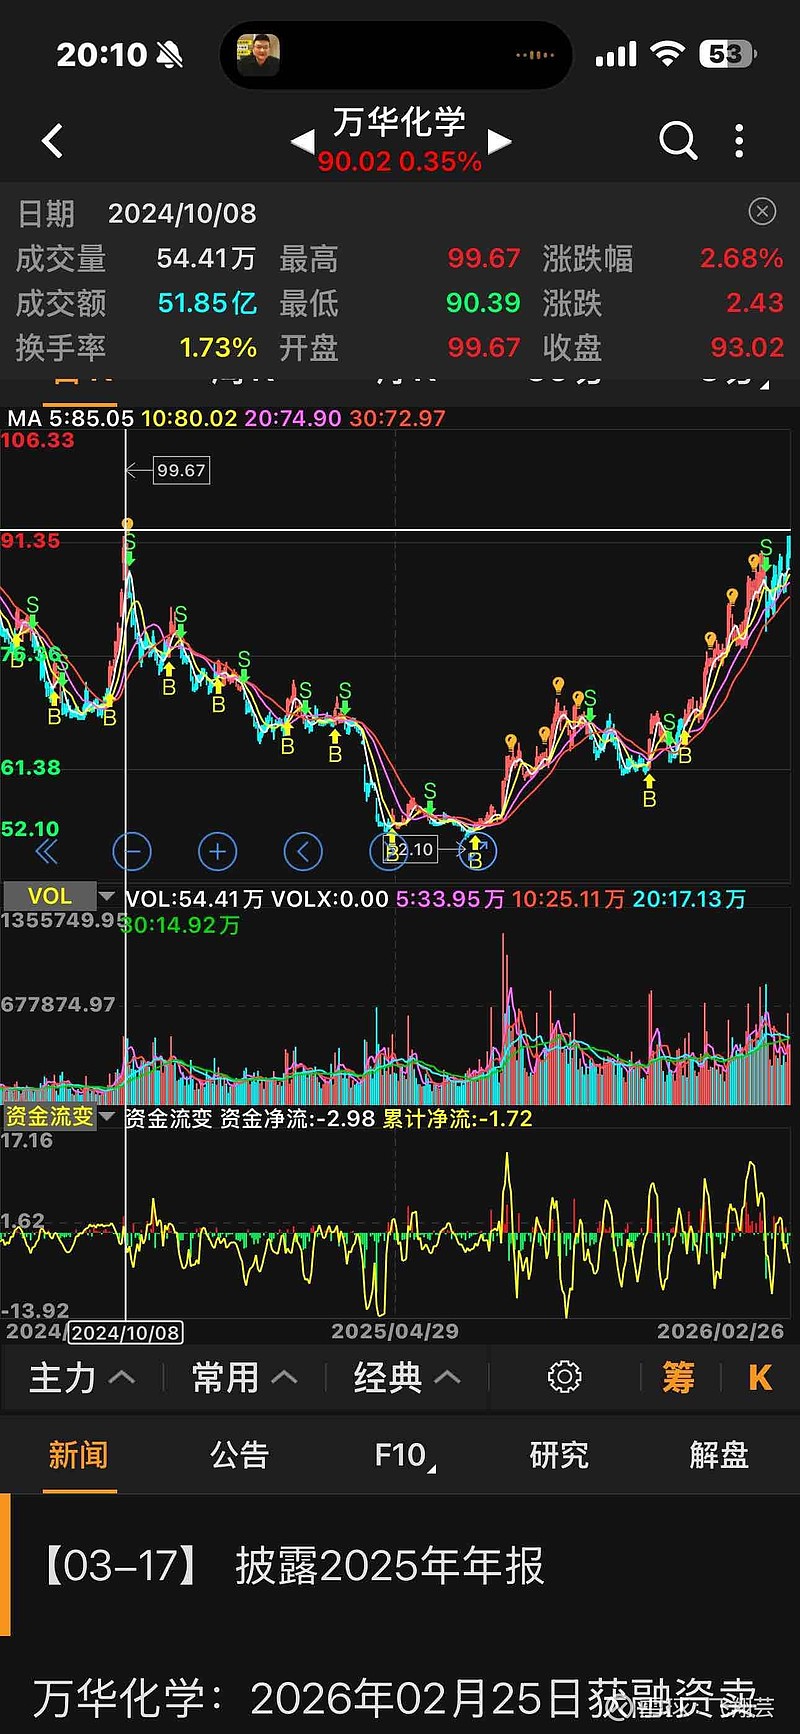Open the 资金流变 indicator dropdown
The width and height of the screenshot is (800, 1734).
pyautogui.click(x=59, y=1117)
